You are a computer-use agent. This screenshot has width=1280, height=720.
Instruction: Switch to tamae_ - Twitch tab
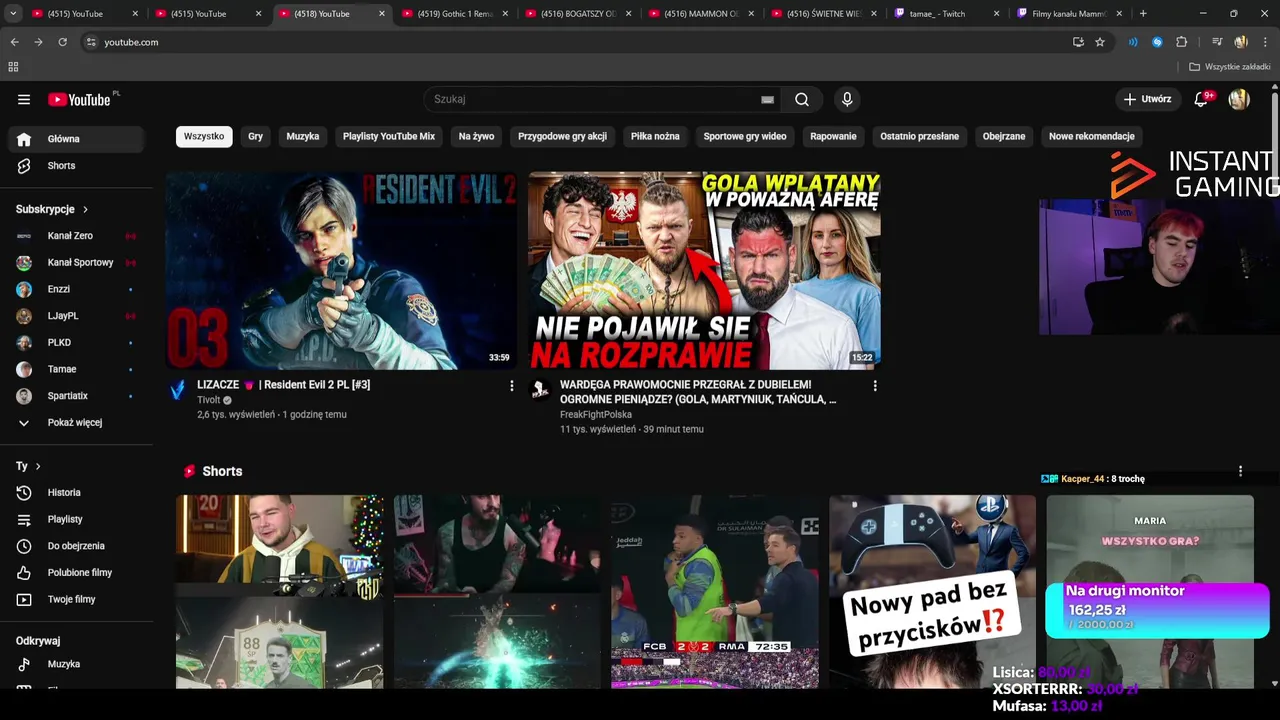pos(946,14)
